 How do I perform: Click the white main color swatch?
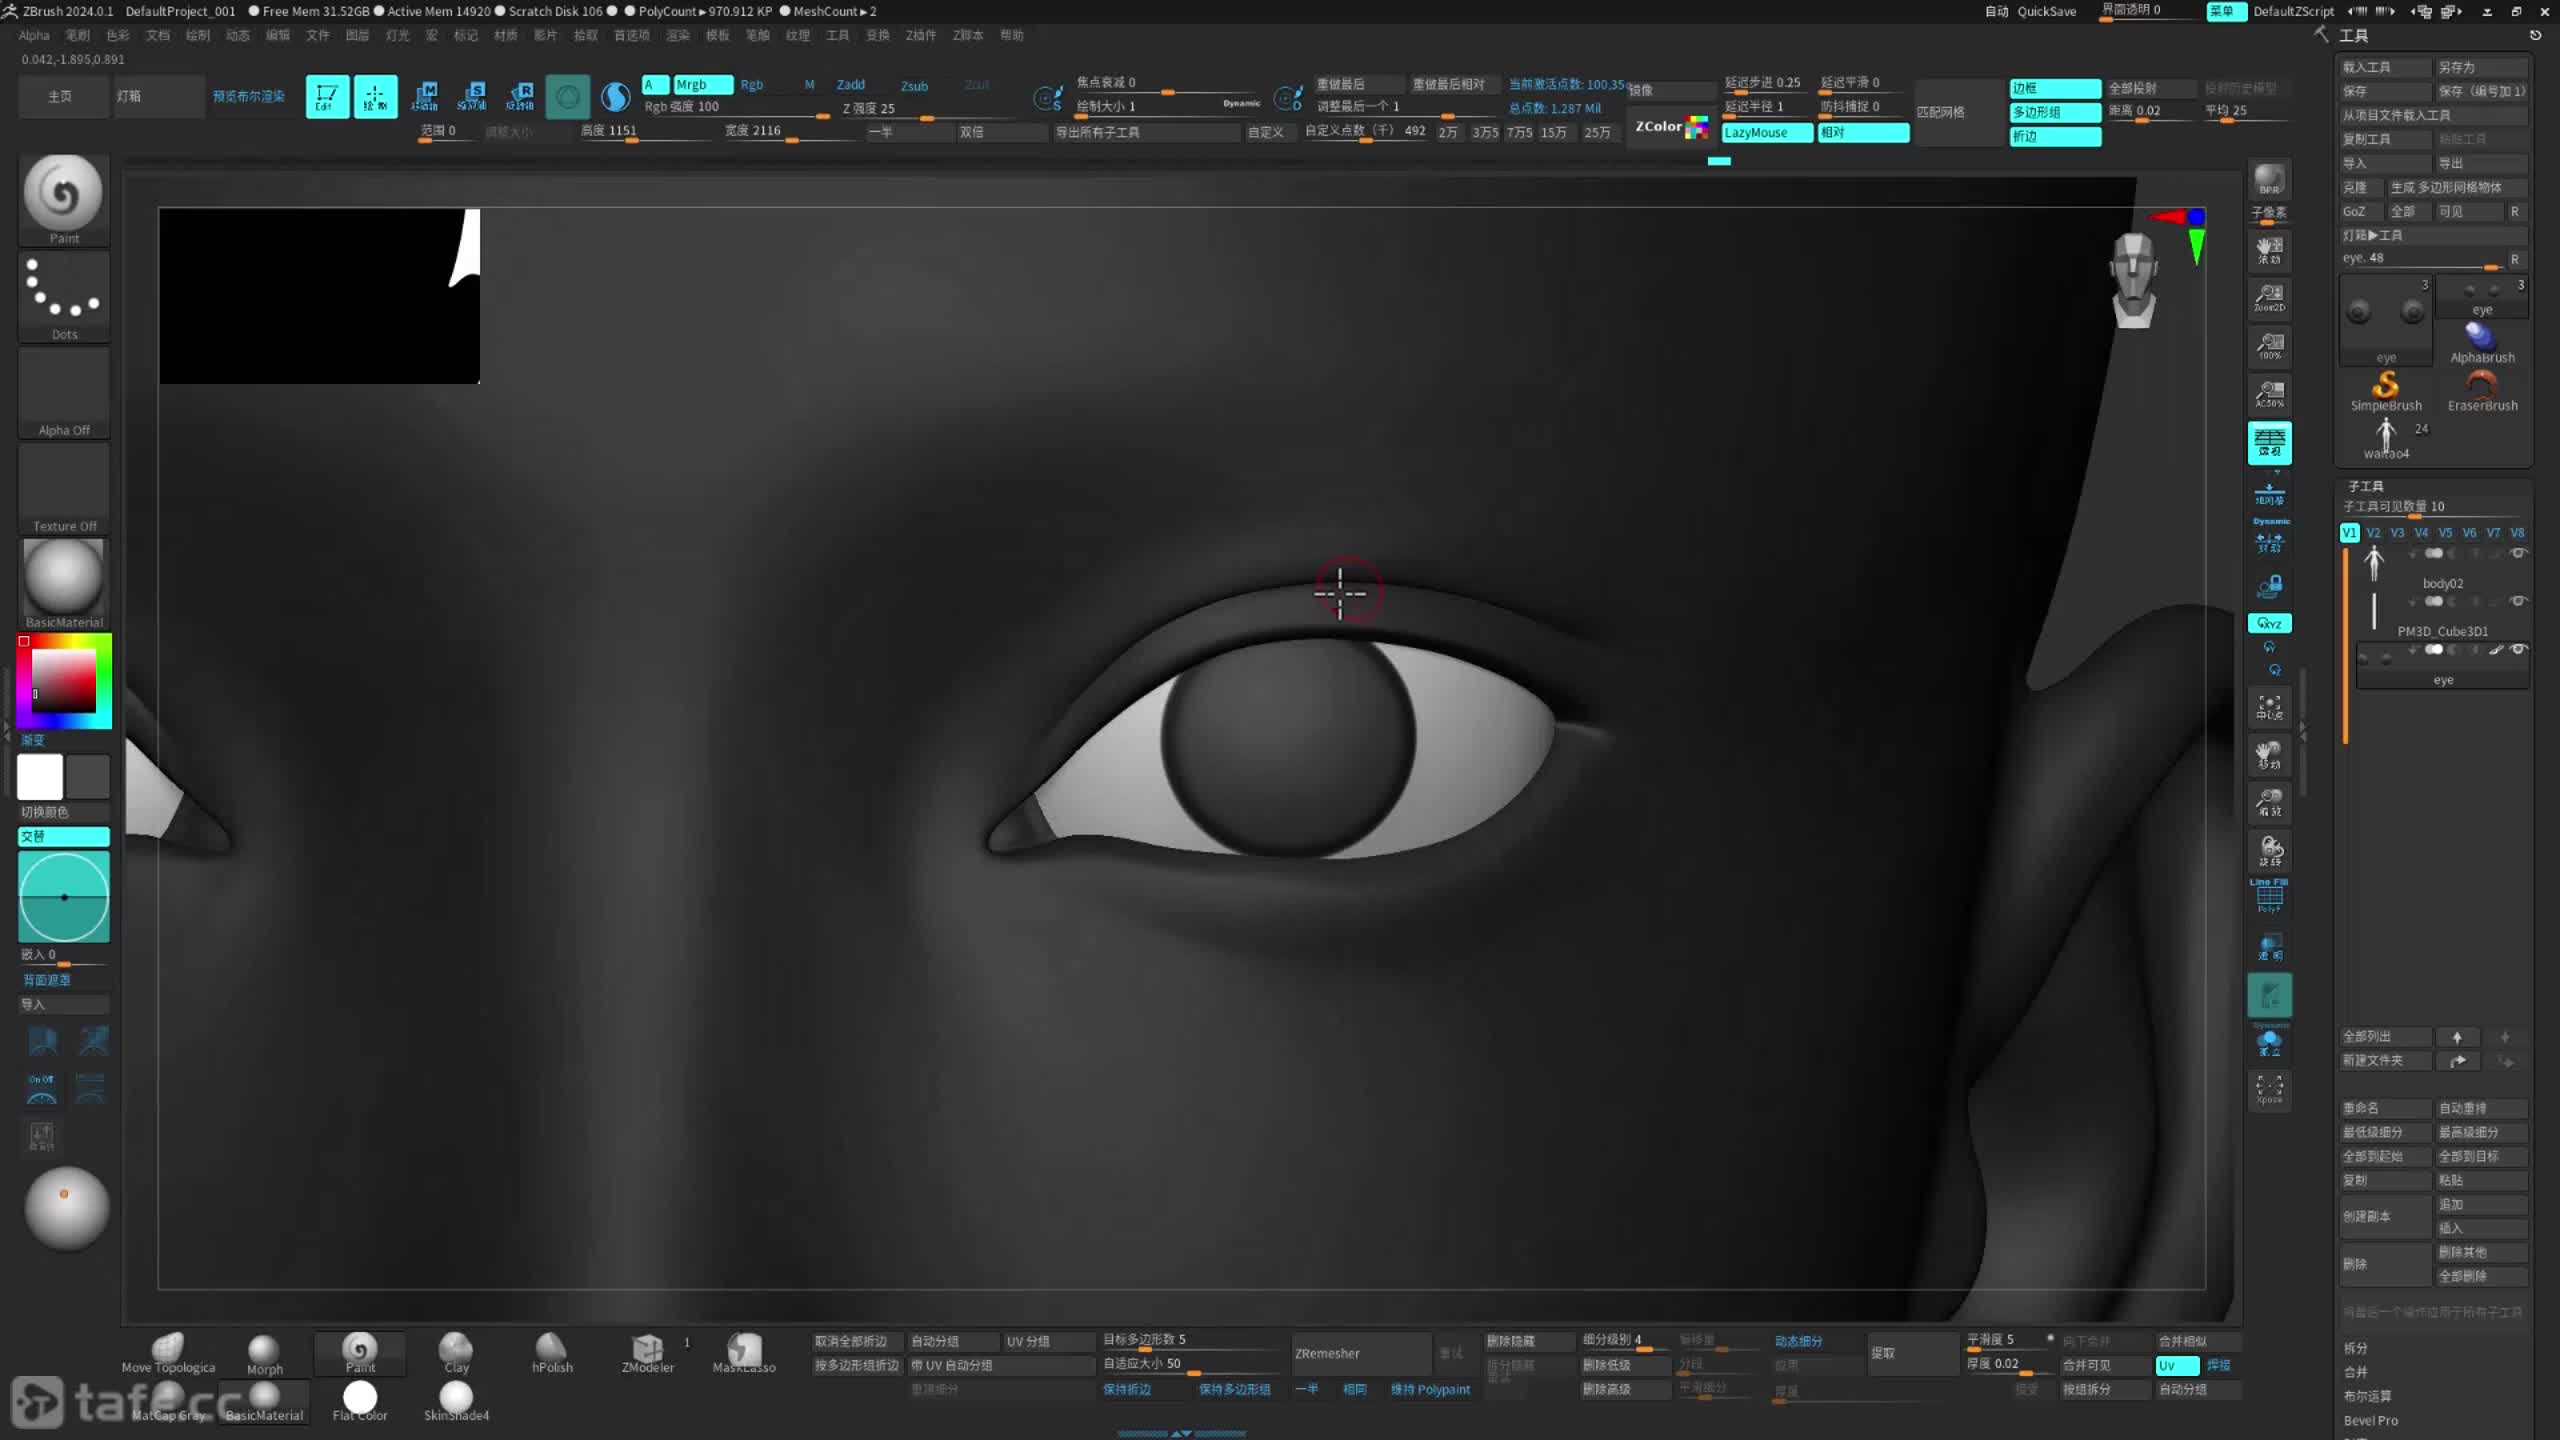point(40,776)
